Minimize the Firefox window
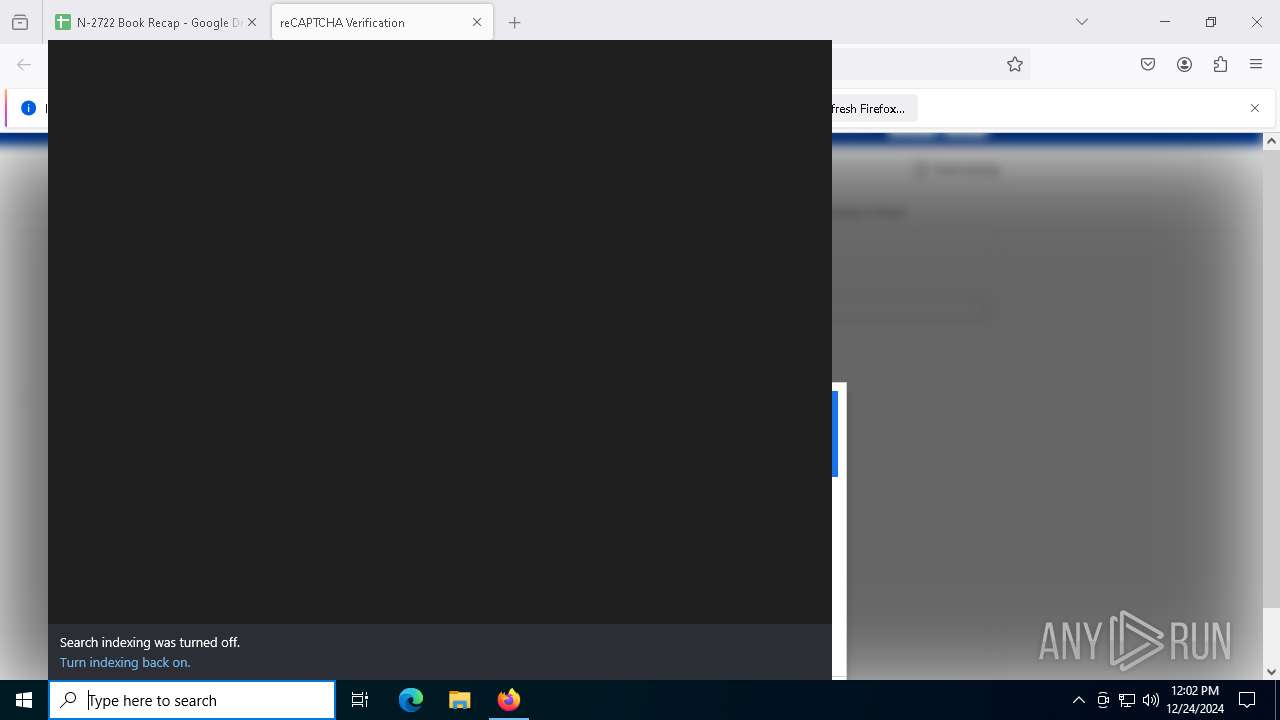Image resolution: width=1280 pixels, height=720 pixels. (x=1164, y=22)
